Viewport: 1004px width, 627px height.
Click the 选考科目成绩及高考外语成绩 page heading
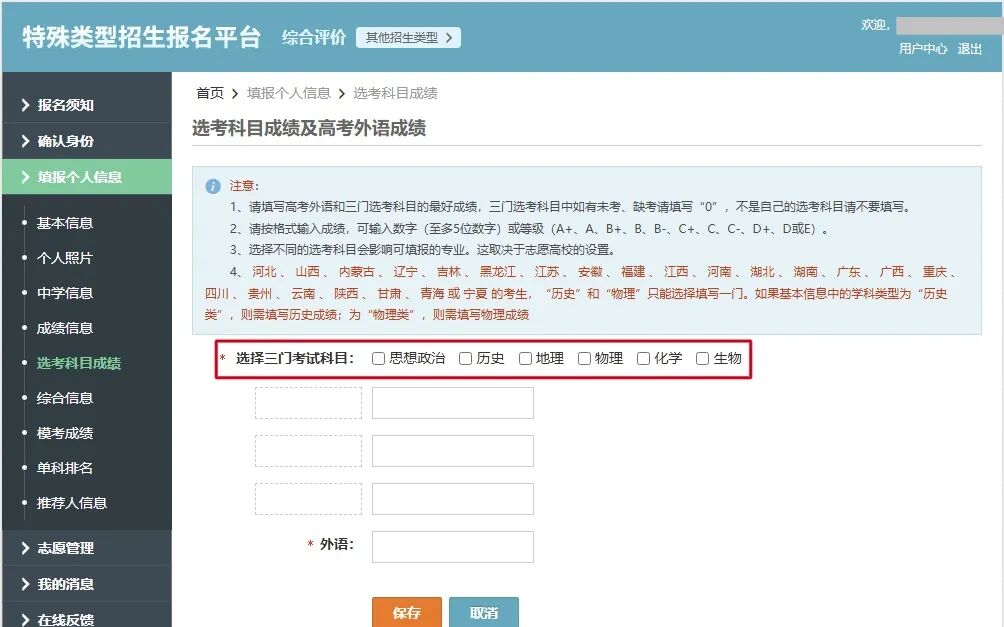[309, 128]
